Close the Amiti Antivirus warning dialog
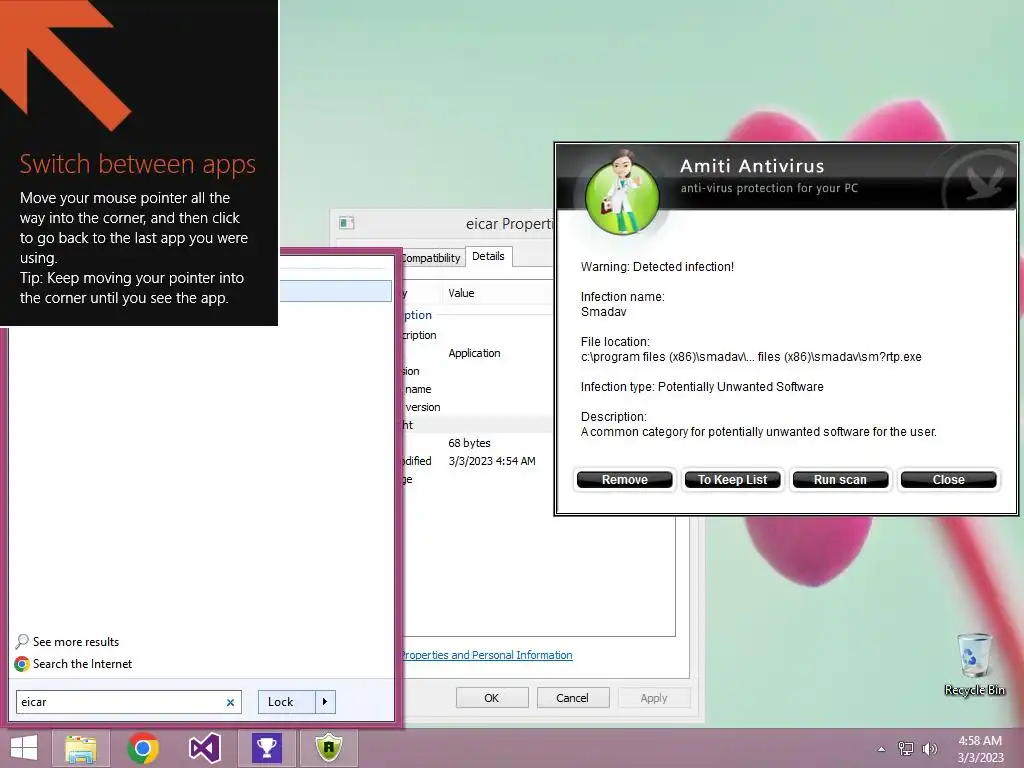This screenshot has height=768, width=1024. 948,479
